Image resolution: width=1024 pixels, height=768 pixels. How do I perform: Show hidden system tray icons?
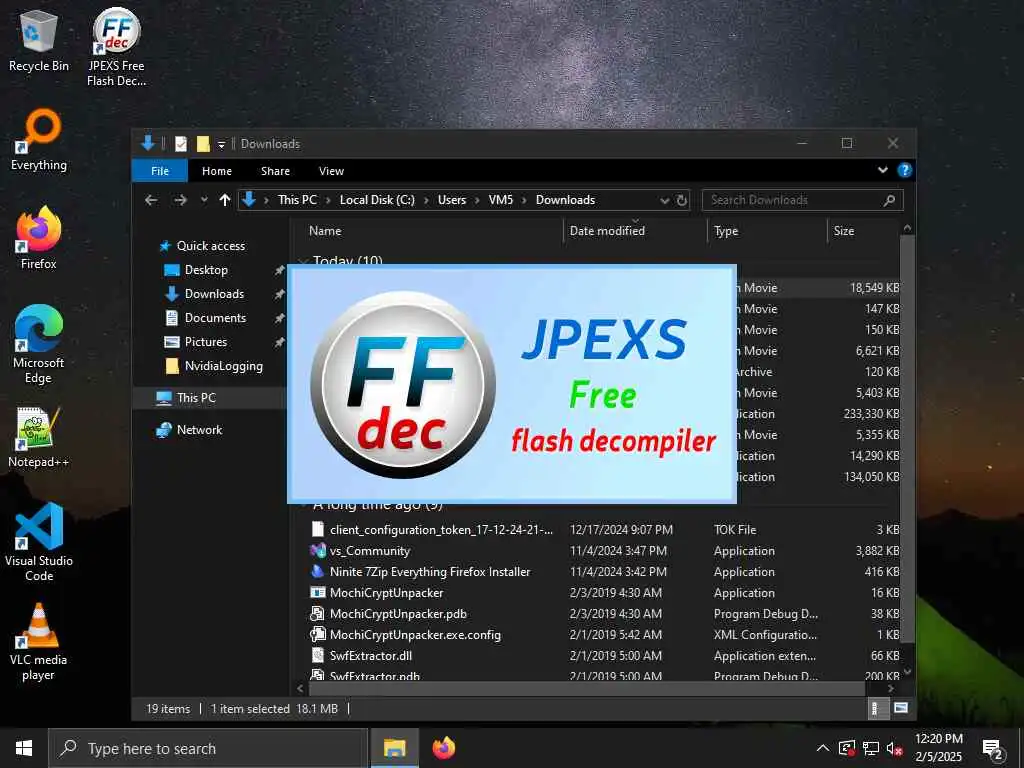pos(823,748)
